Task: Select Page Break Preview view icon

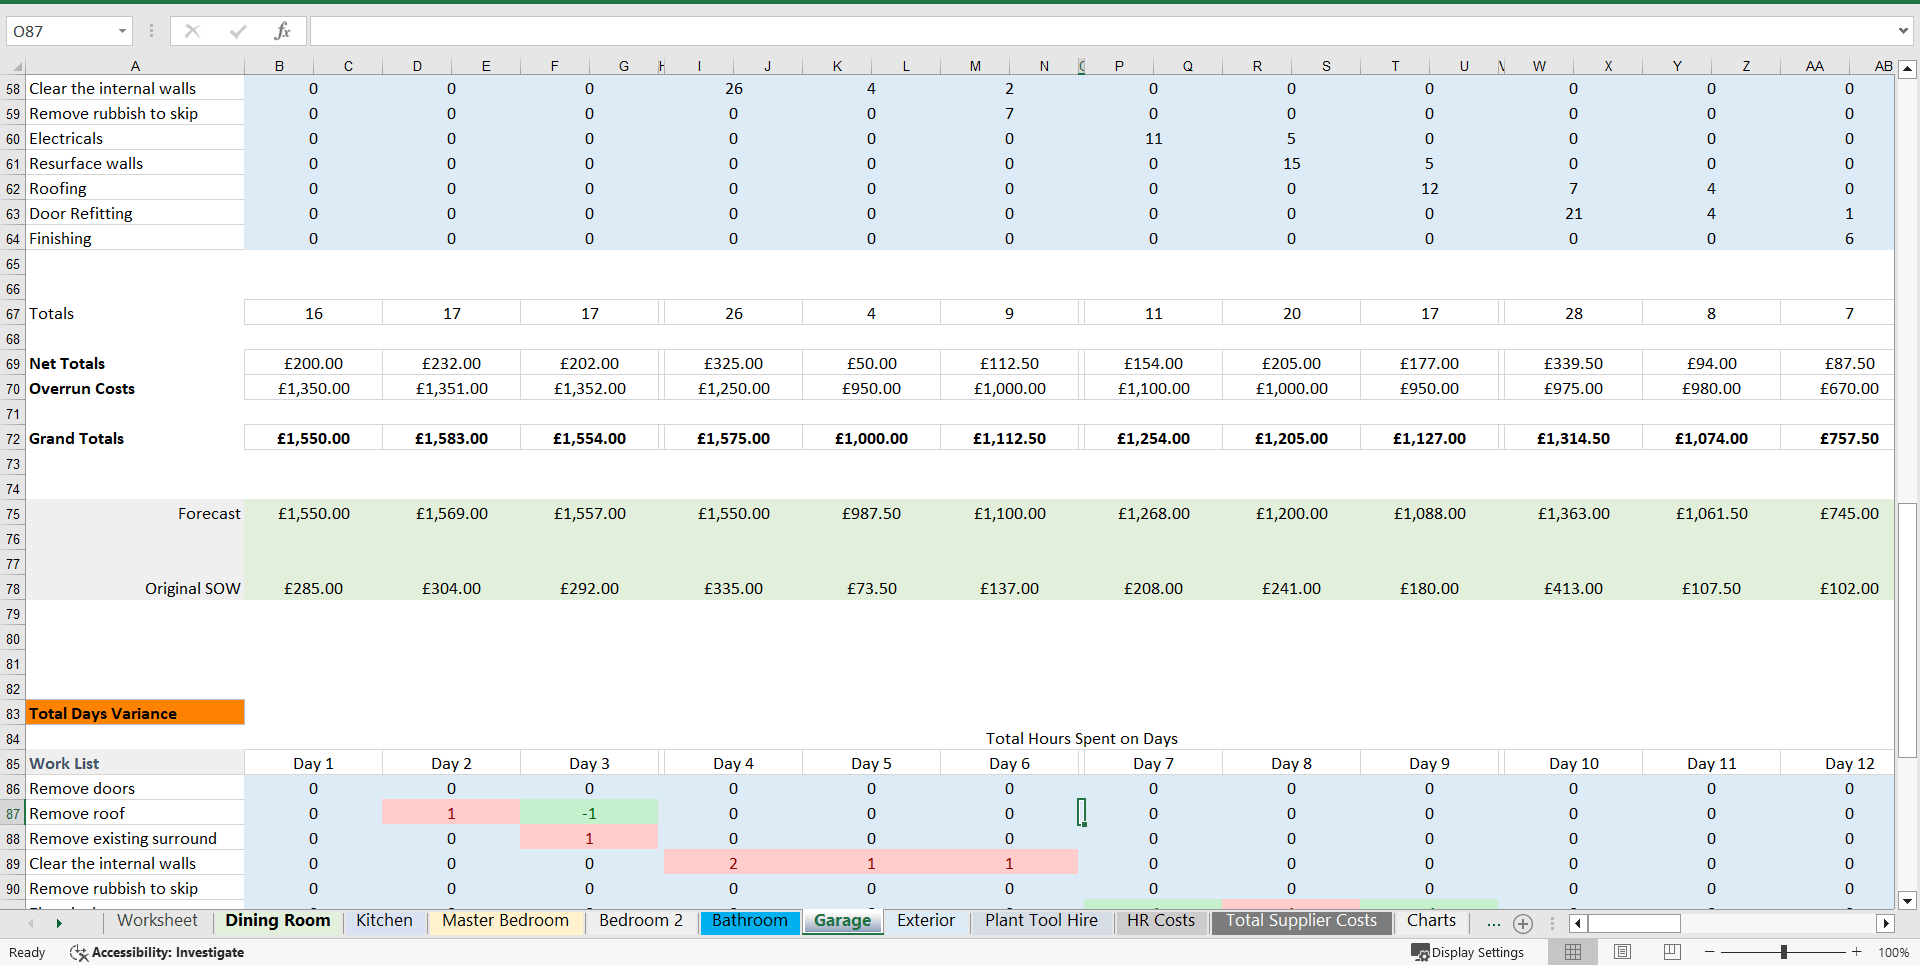Action: point(1670,952)
